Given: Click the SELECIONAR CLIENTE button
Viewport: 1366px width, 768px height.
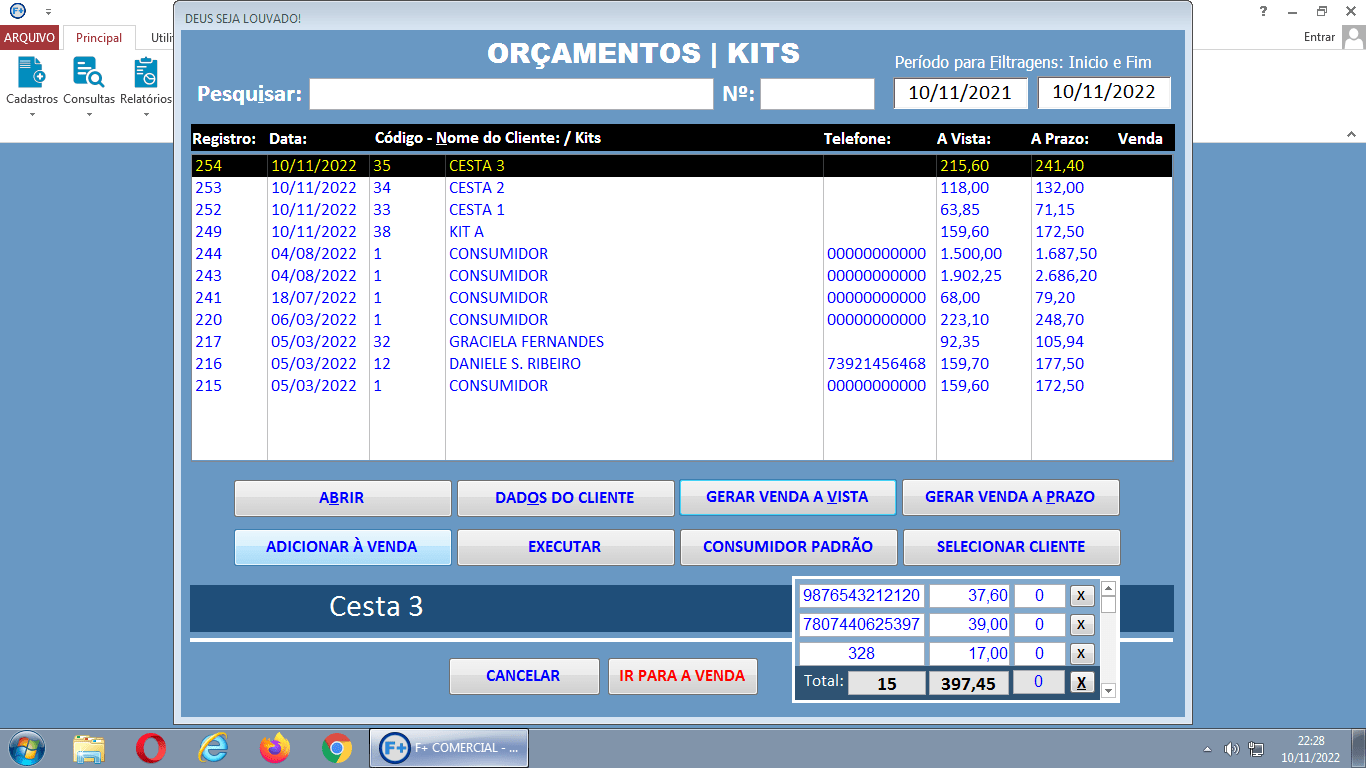Looking at the screenshot, I should click(1011, 547).
